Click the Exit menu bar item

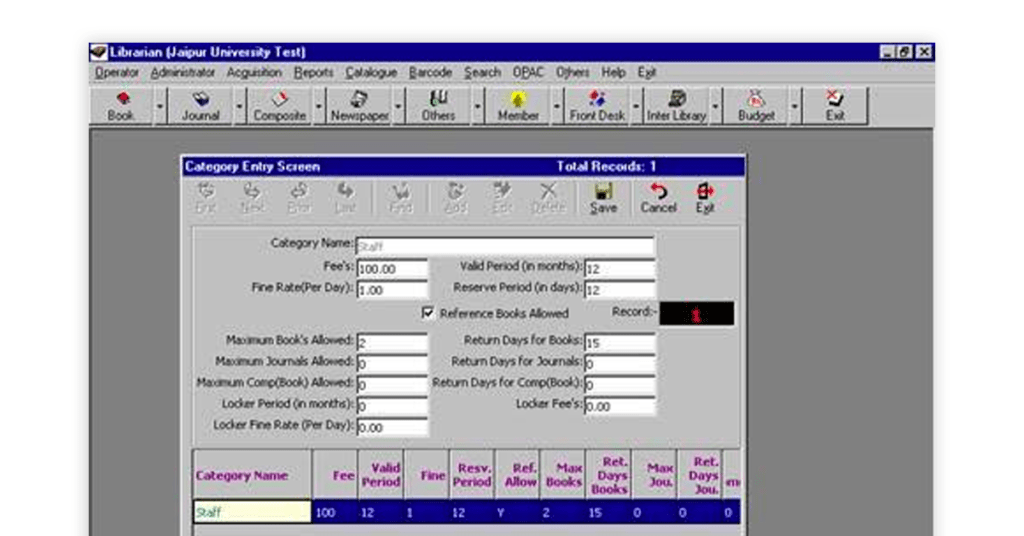[647, 72]
